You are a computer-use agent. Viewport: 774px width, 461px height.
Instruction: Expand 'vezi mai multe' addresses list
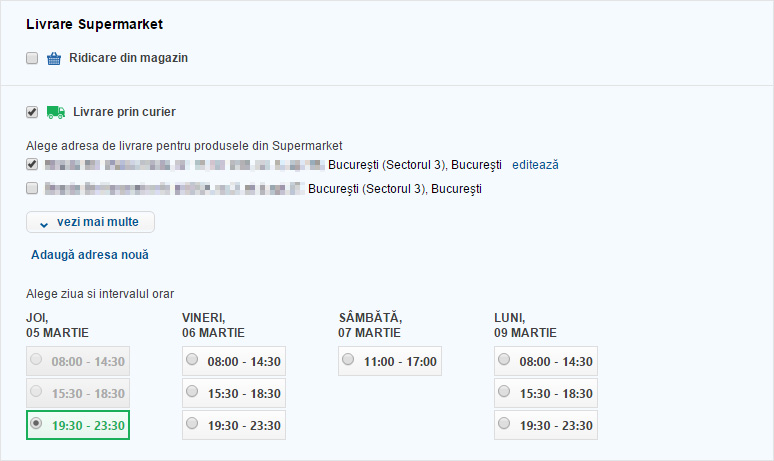[90, 221]
